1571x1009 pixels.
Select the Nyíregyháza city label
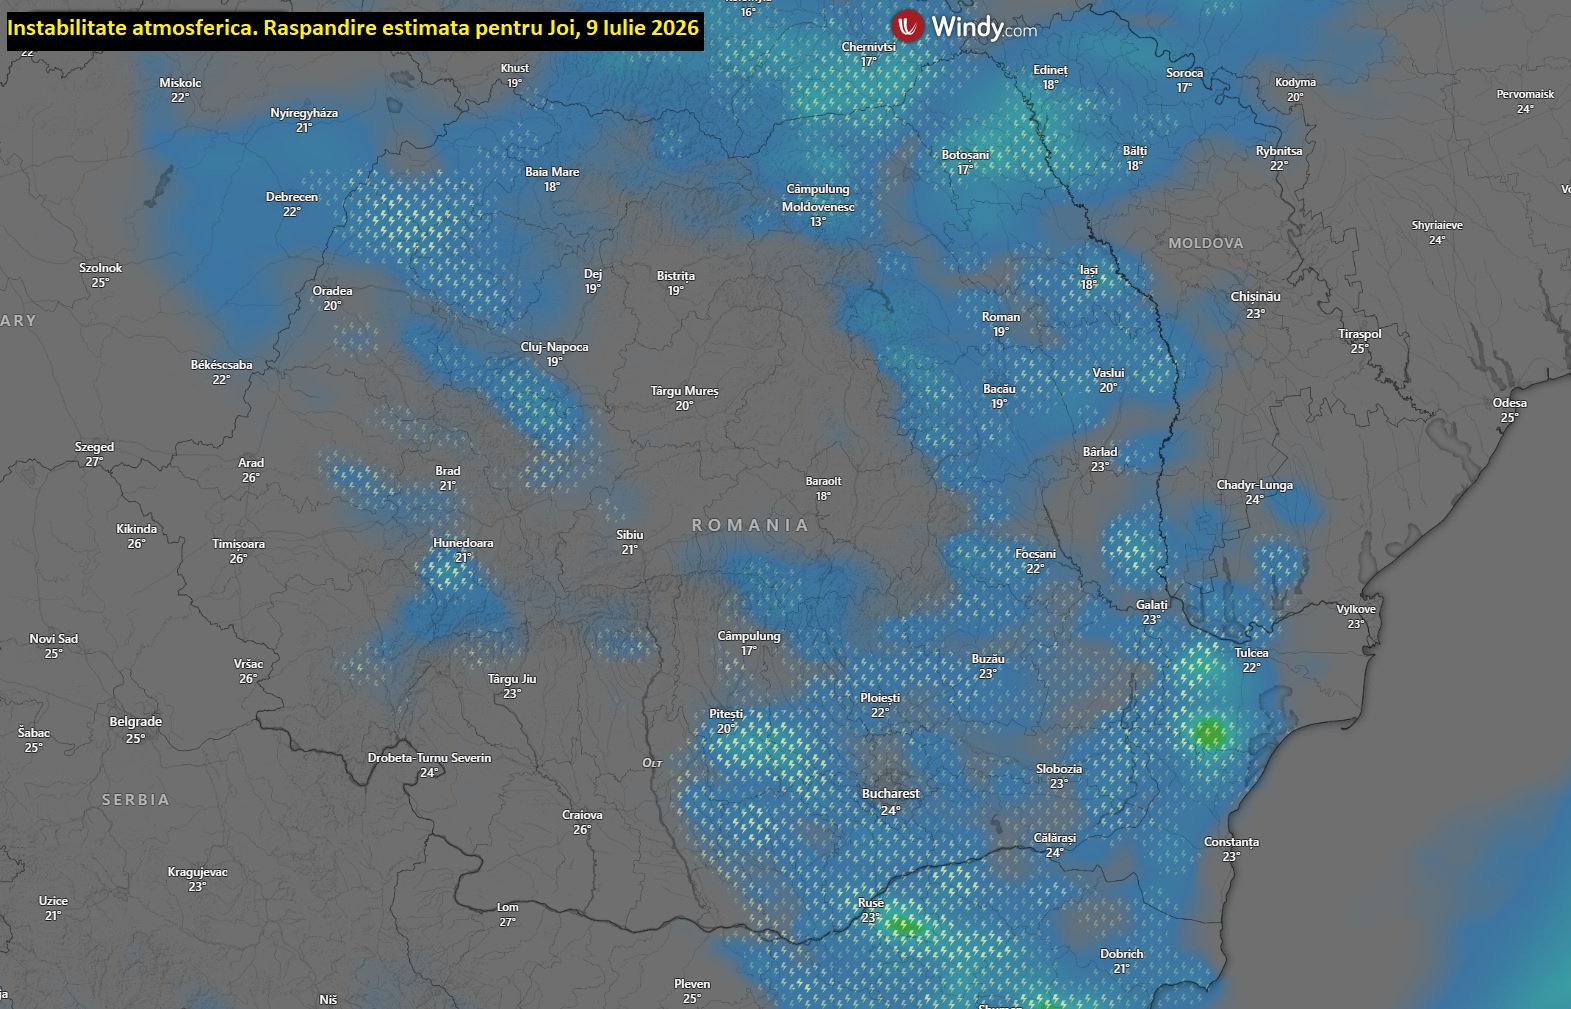[x=304, y=113]
